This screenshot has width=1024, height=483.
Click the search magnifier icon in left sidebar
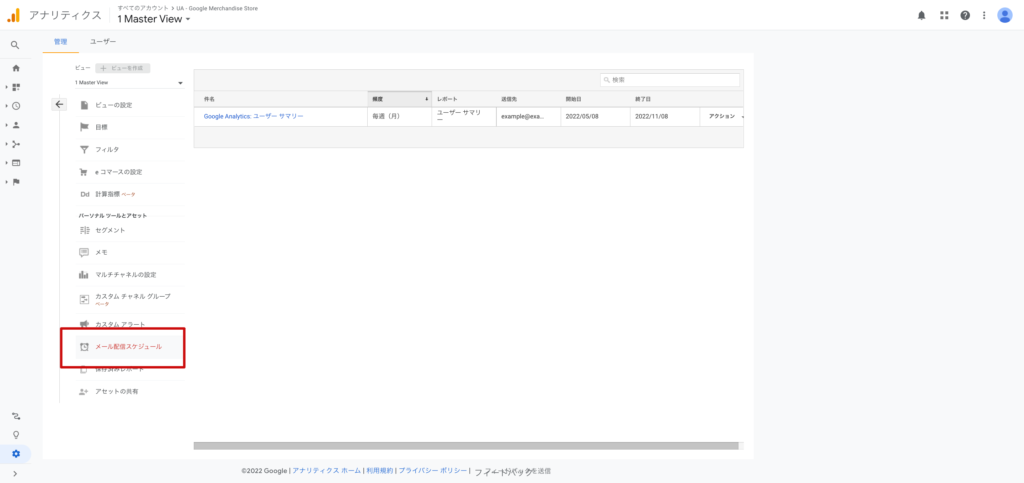(15, 45)
